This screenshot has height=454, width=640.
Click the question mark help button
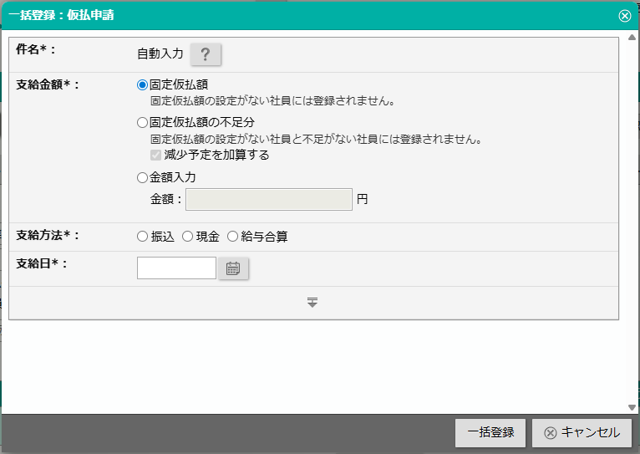pos(204,55)
